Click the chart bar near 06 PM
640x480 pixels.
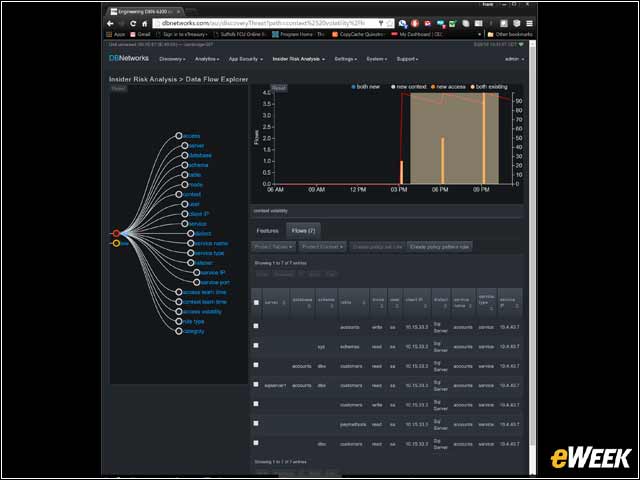(442, 161)
